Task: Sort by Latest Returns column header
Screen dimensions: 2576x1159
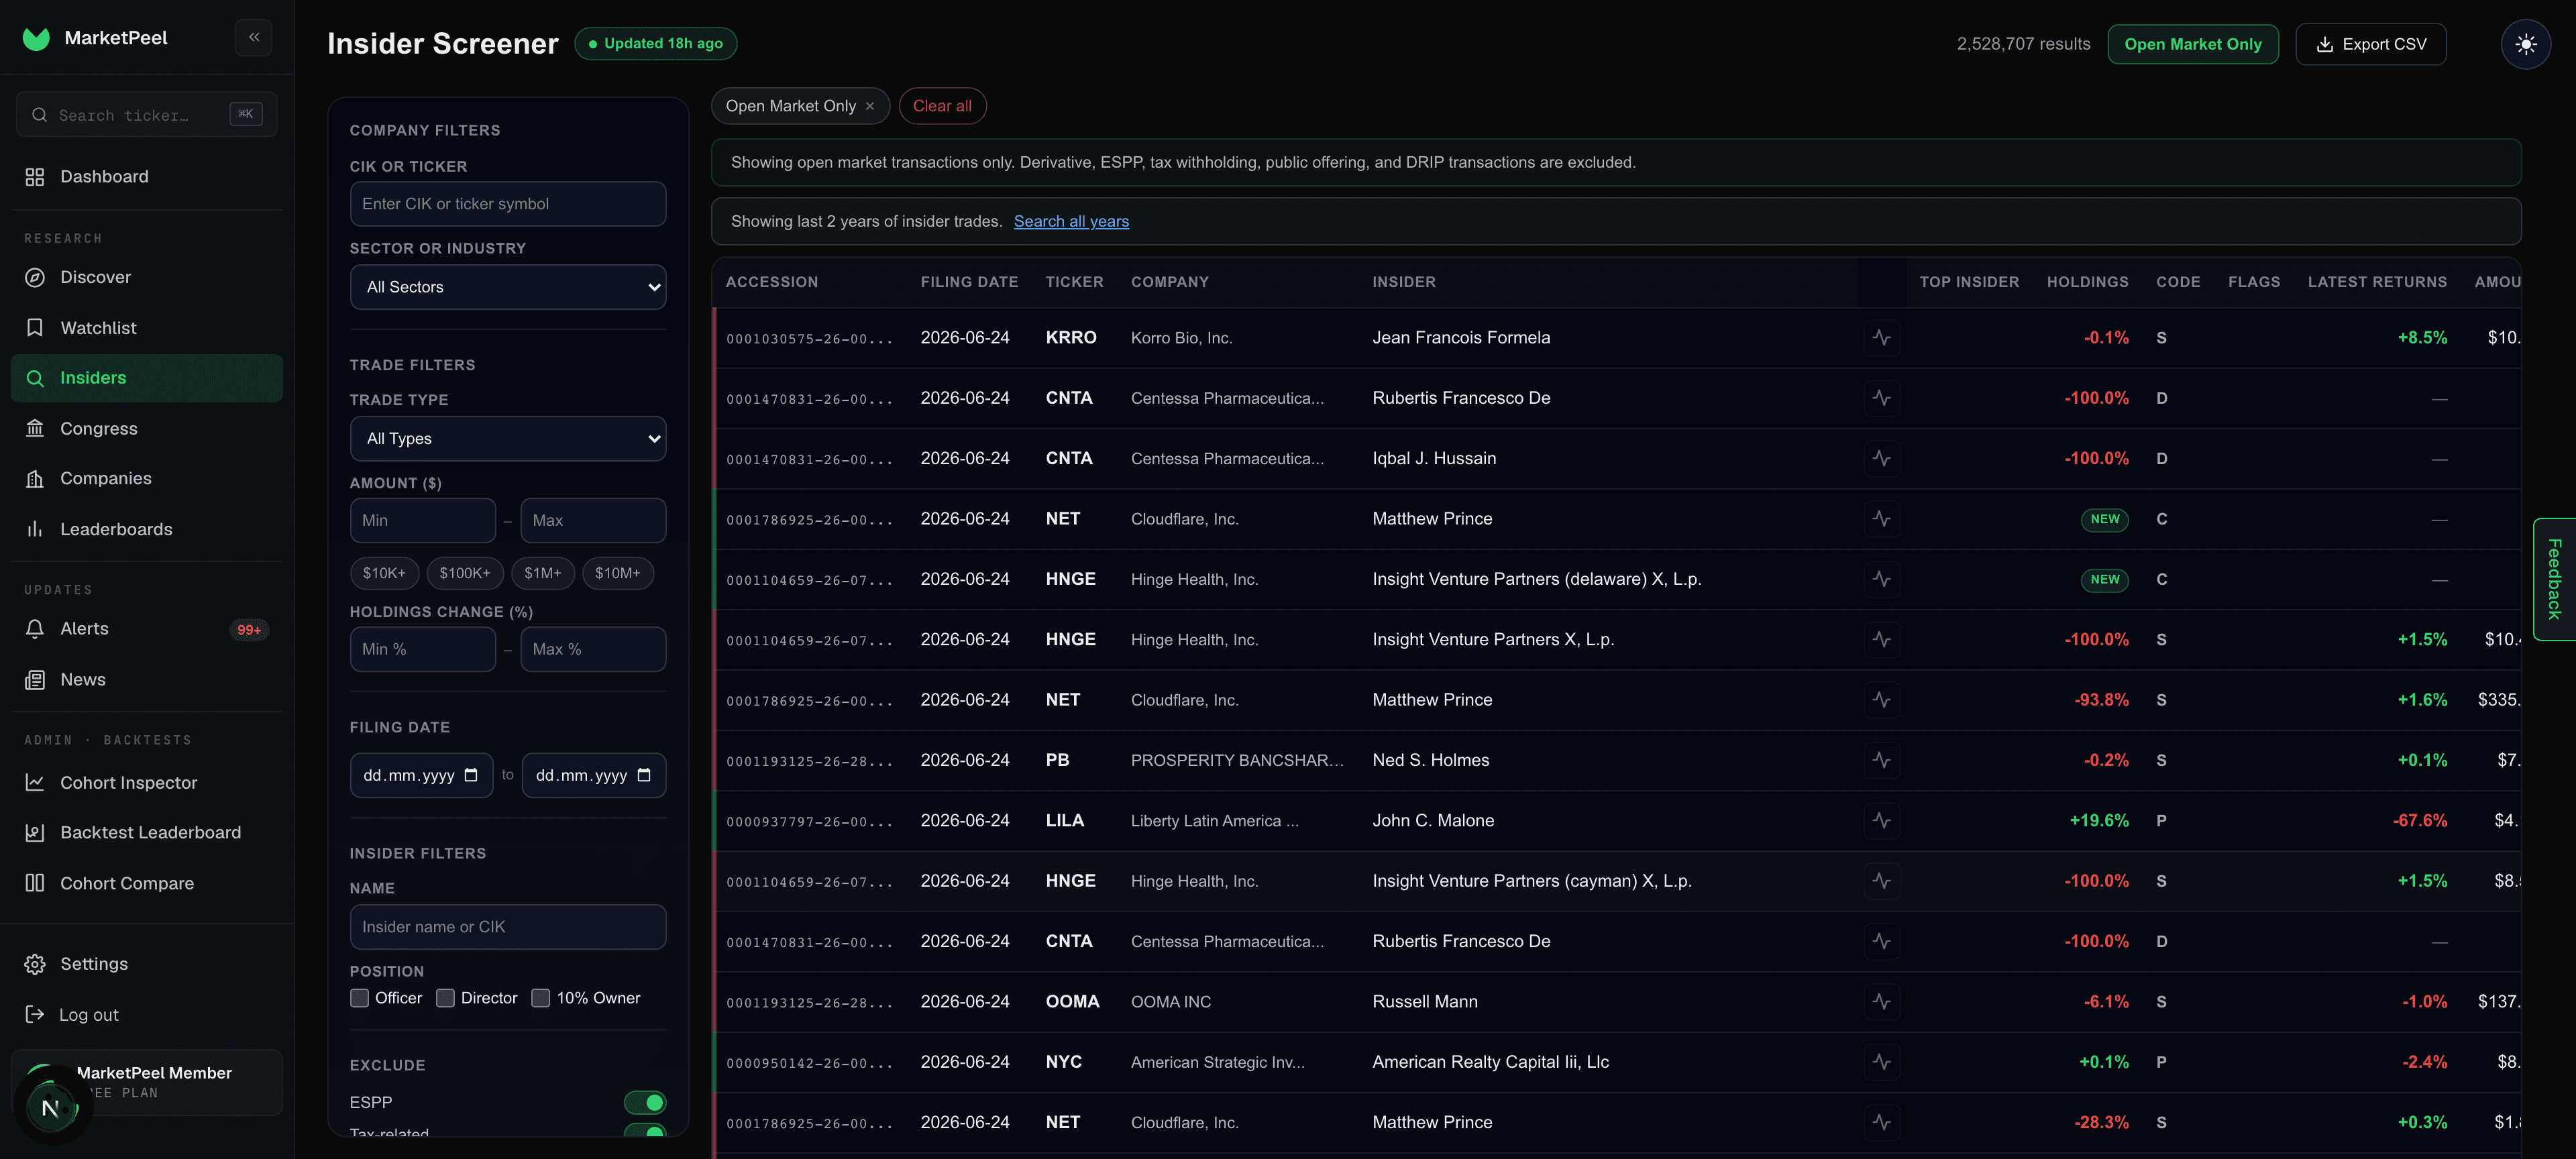Action: (x=2377, y=282)
